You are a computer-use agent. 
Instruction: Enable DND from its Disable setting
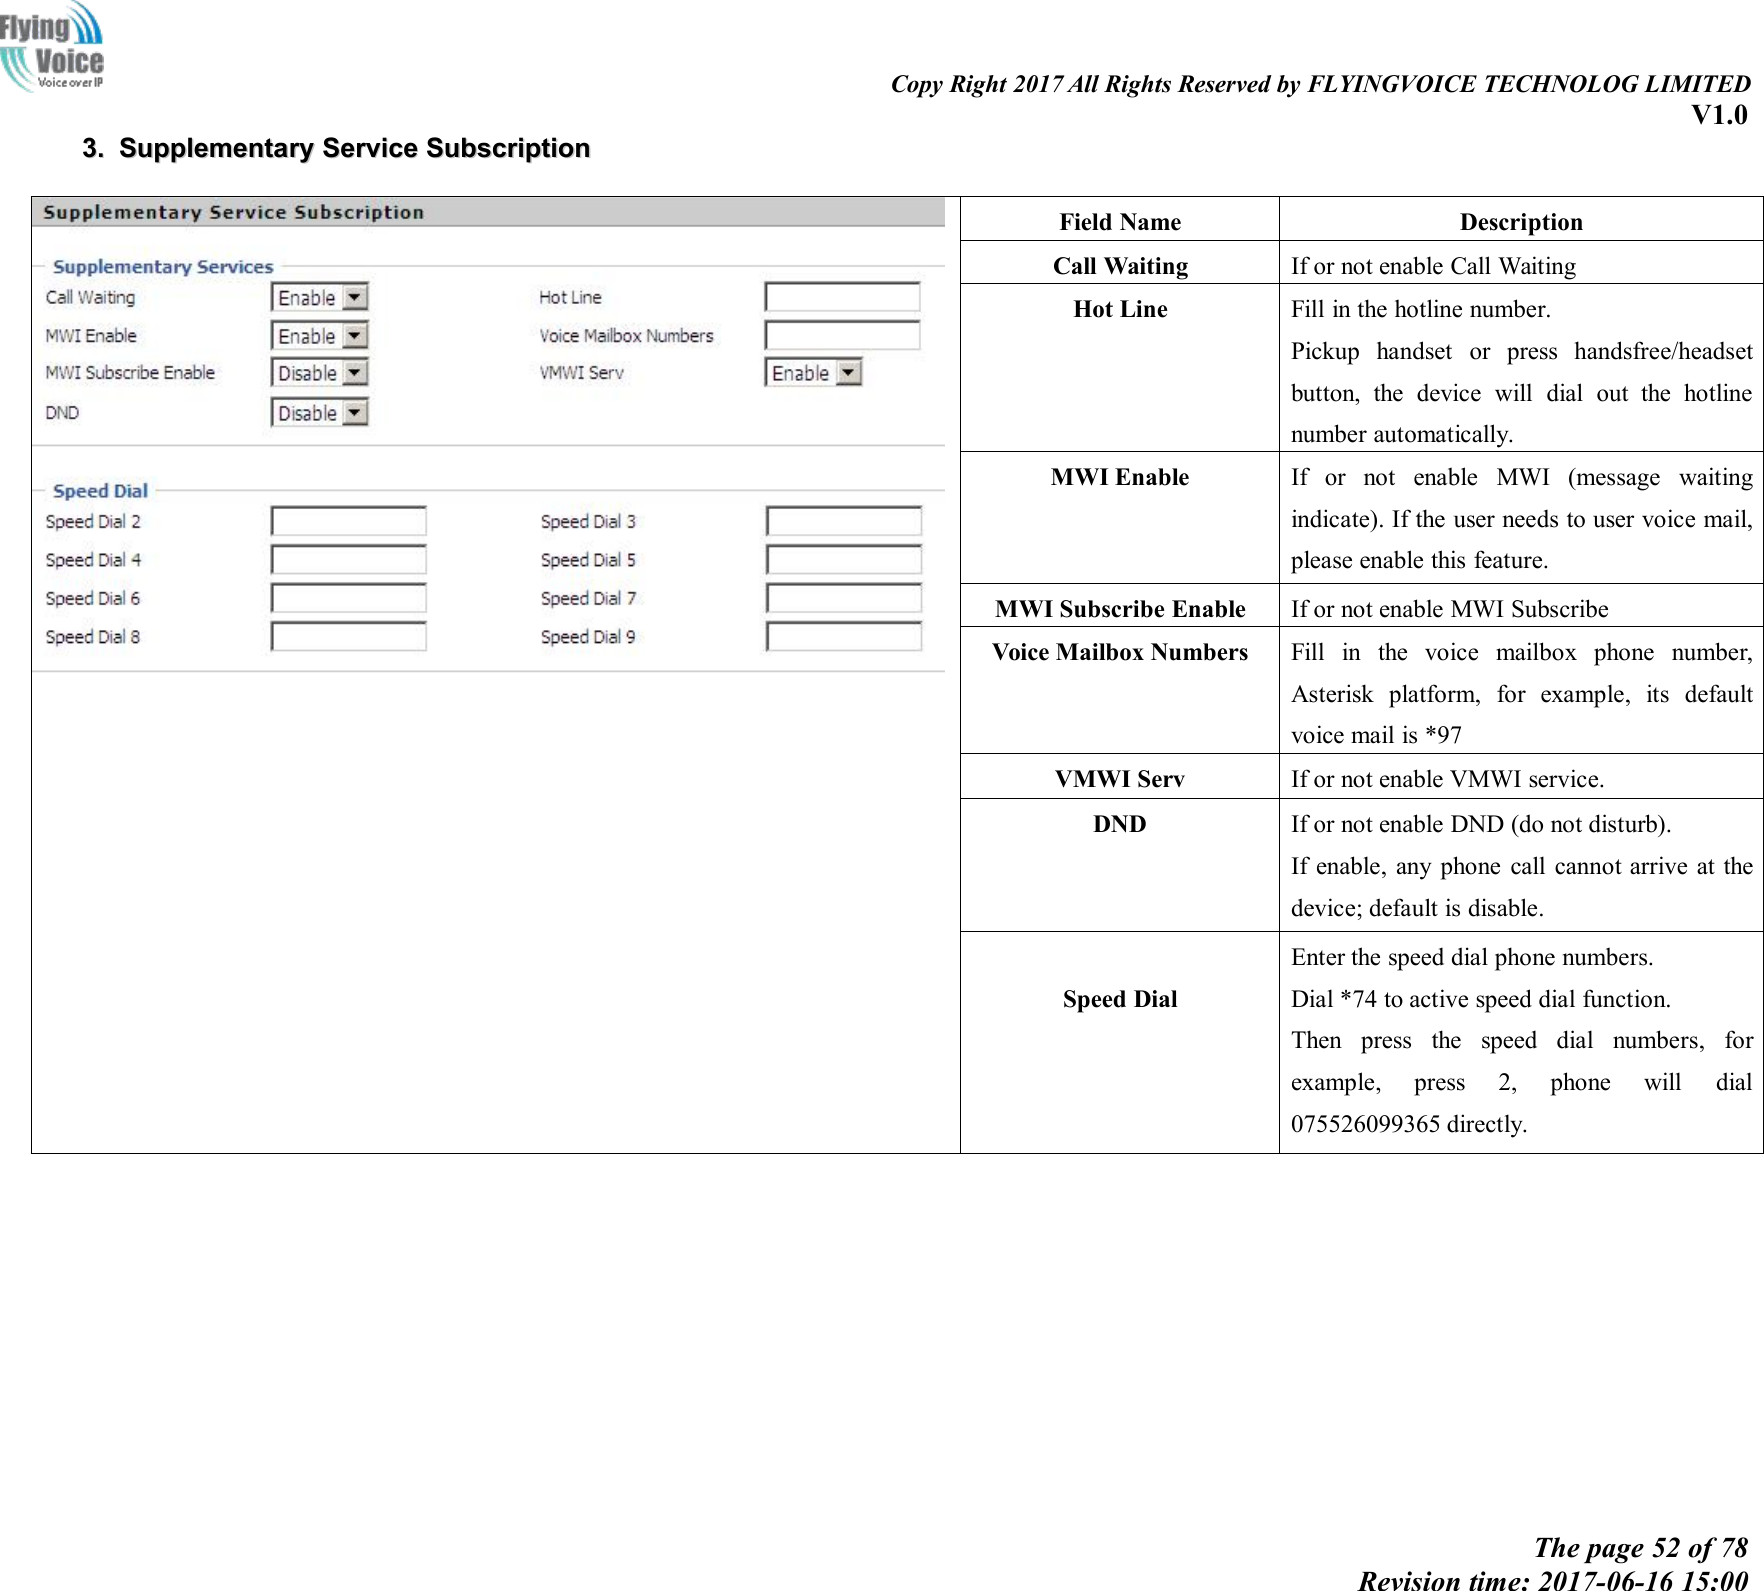tap(320, 412)
